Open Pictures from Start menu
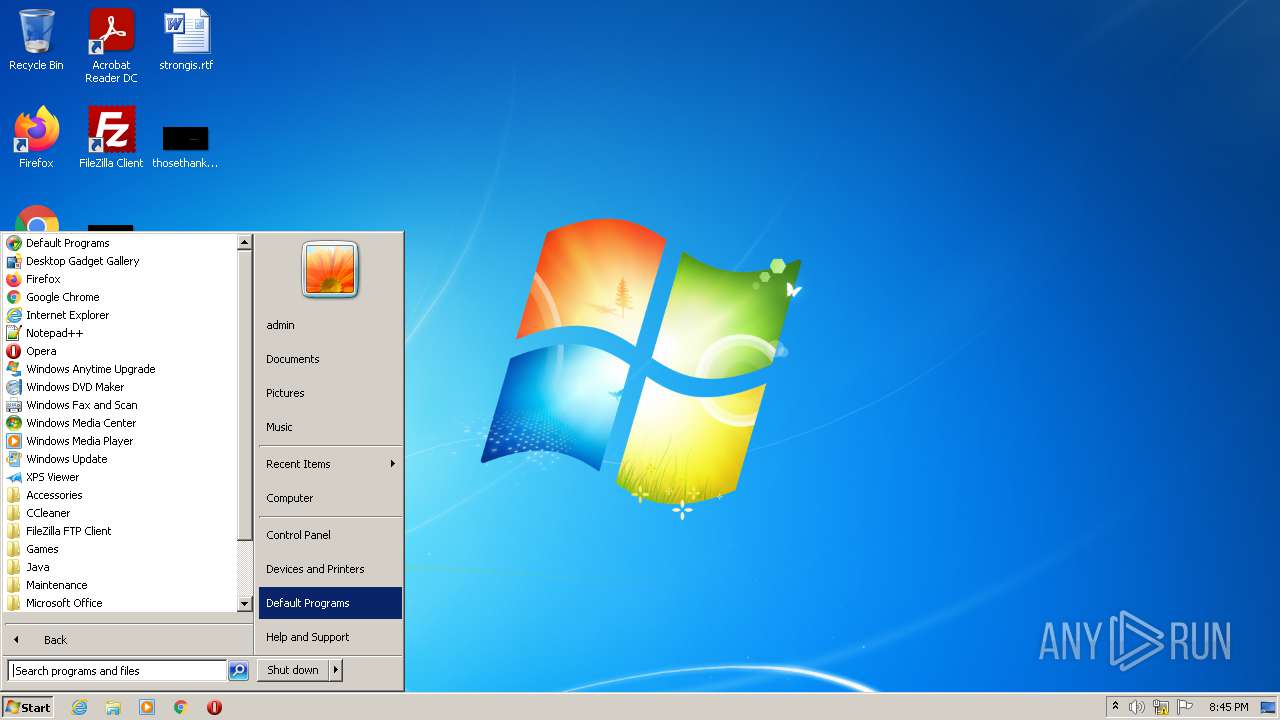Image resolution: width=1280 pixels, height=720 pixels. [x=330, y=393]
